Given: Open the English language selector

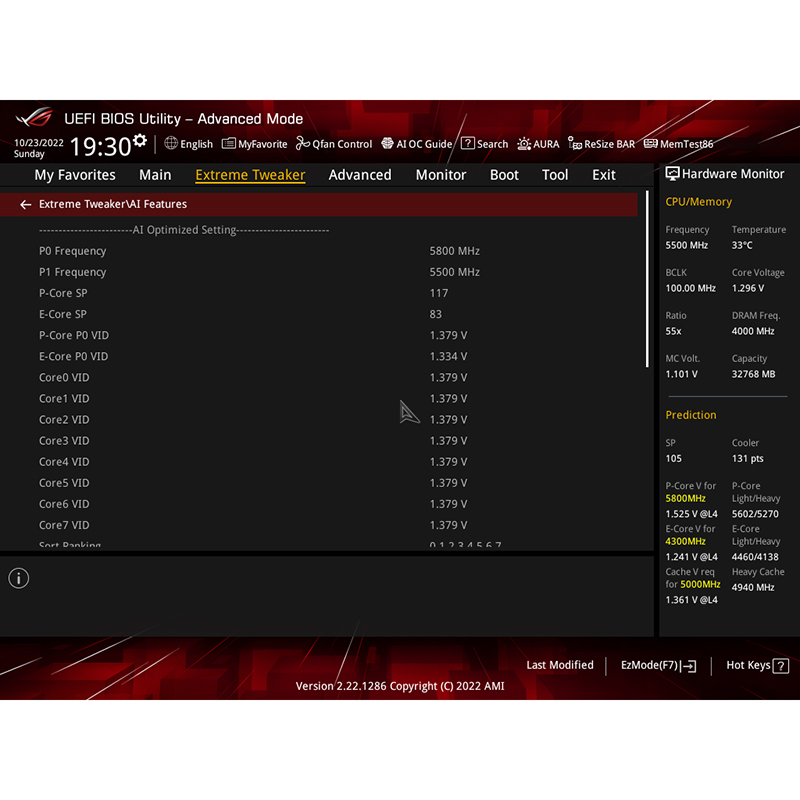Looking at the screenshot, I should pos(188,143).
